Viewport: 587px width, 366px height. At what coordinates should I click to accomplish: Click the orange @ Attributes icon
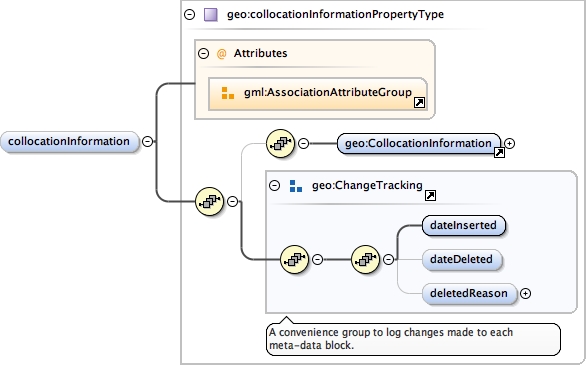[x=221, y=54]
